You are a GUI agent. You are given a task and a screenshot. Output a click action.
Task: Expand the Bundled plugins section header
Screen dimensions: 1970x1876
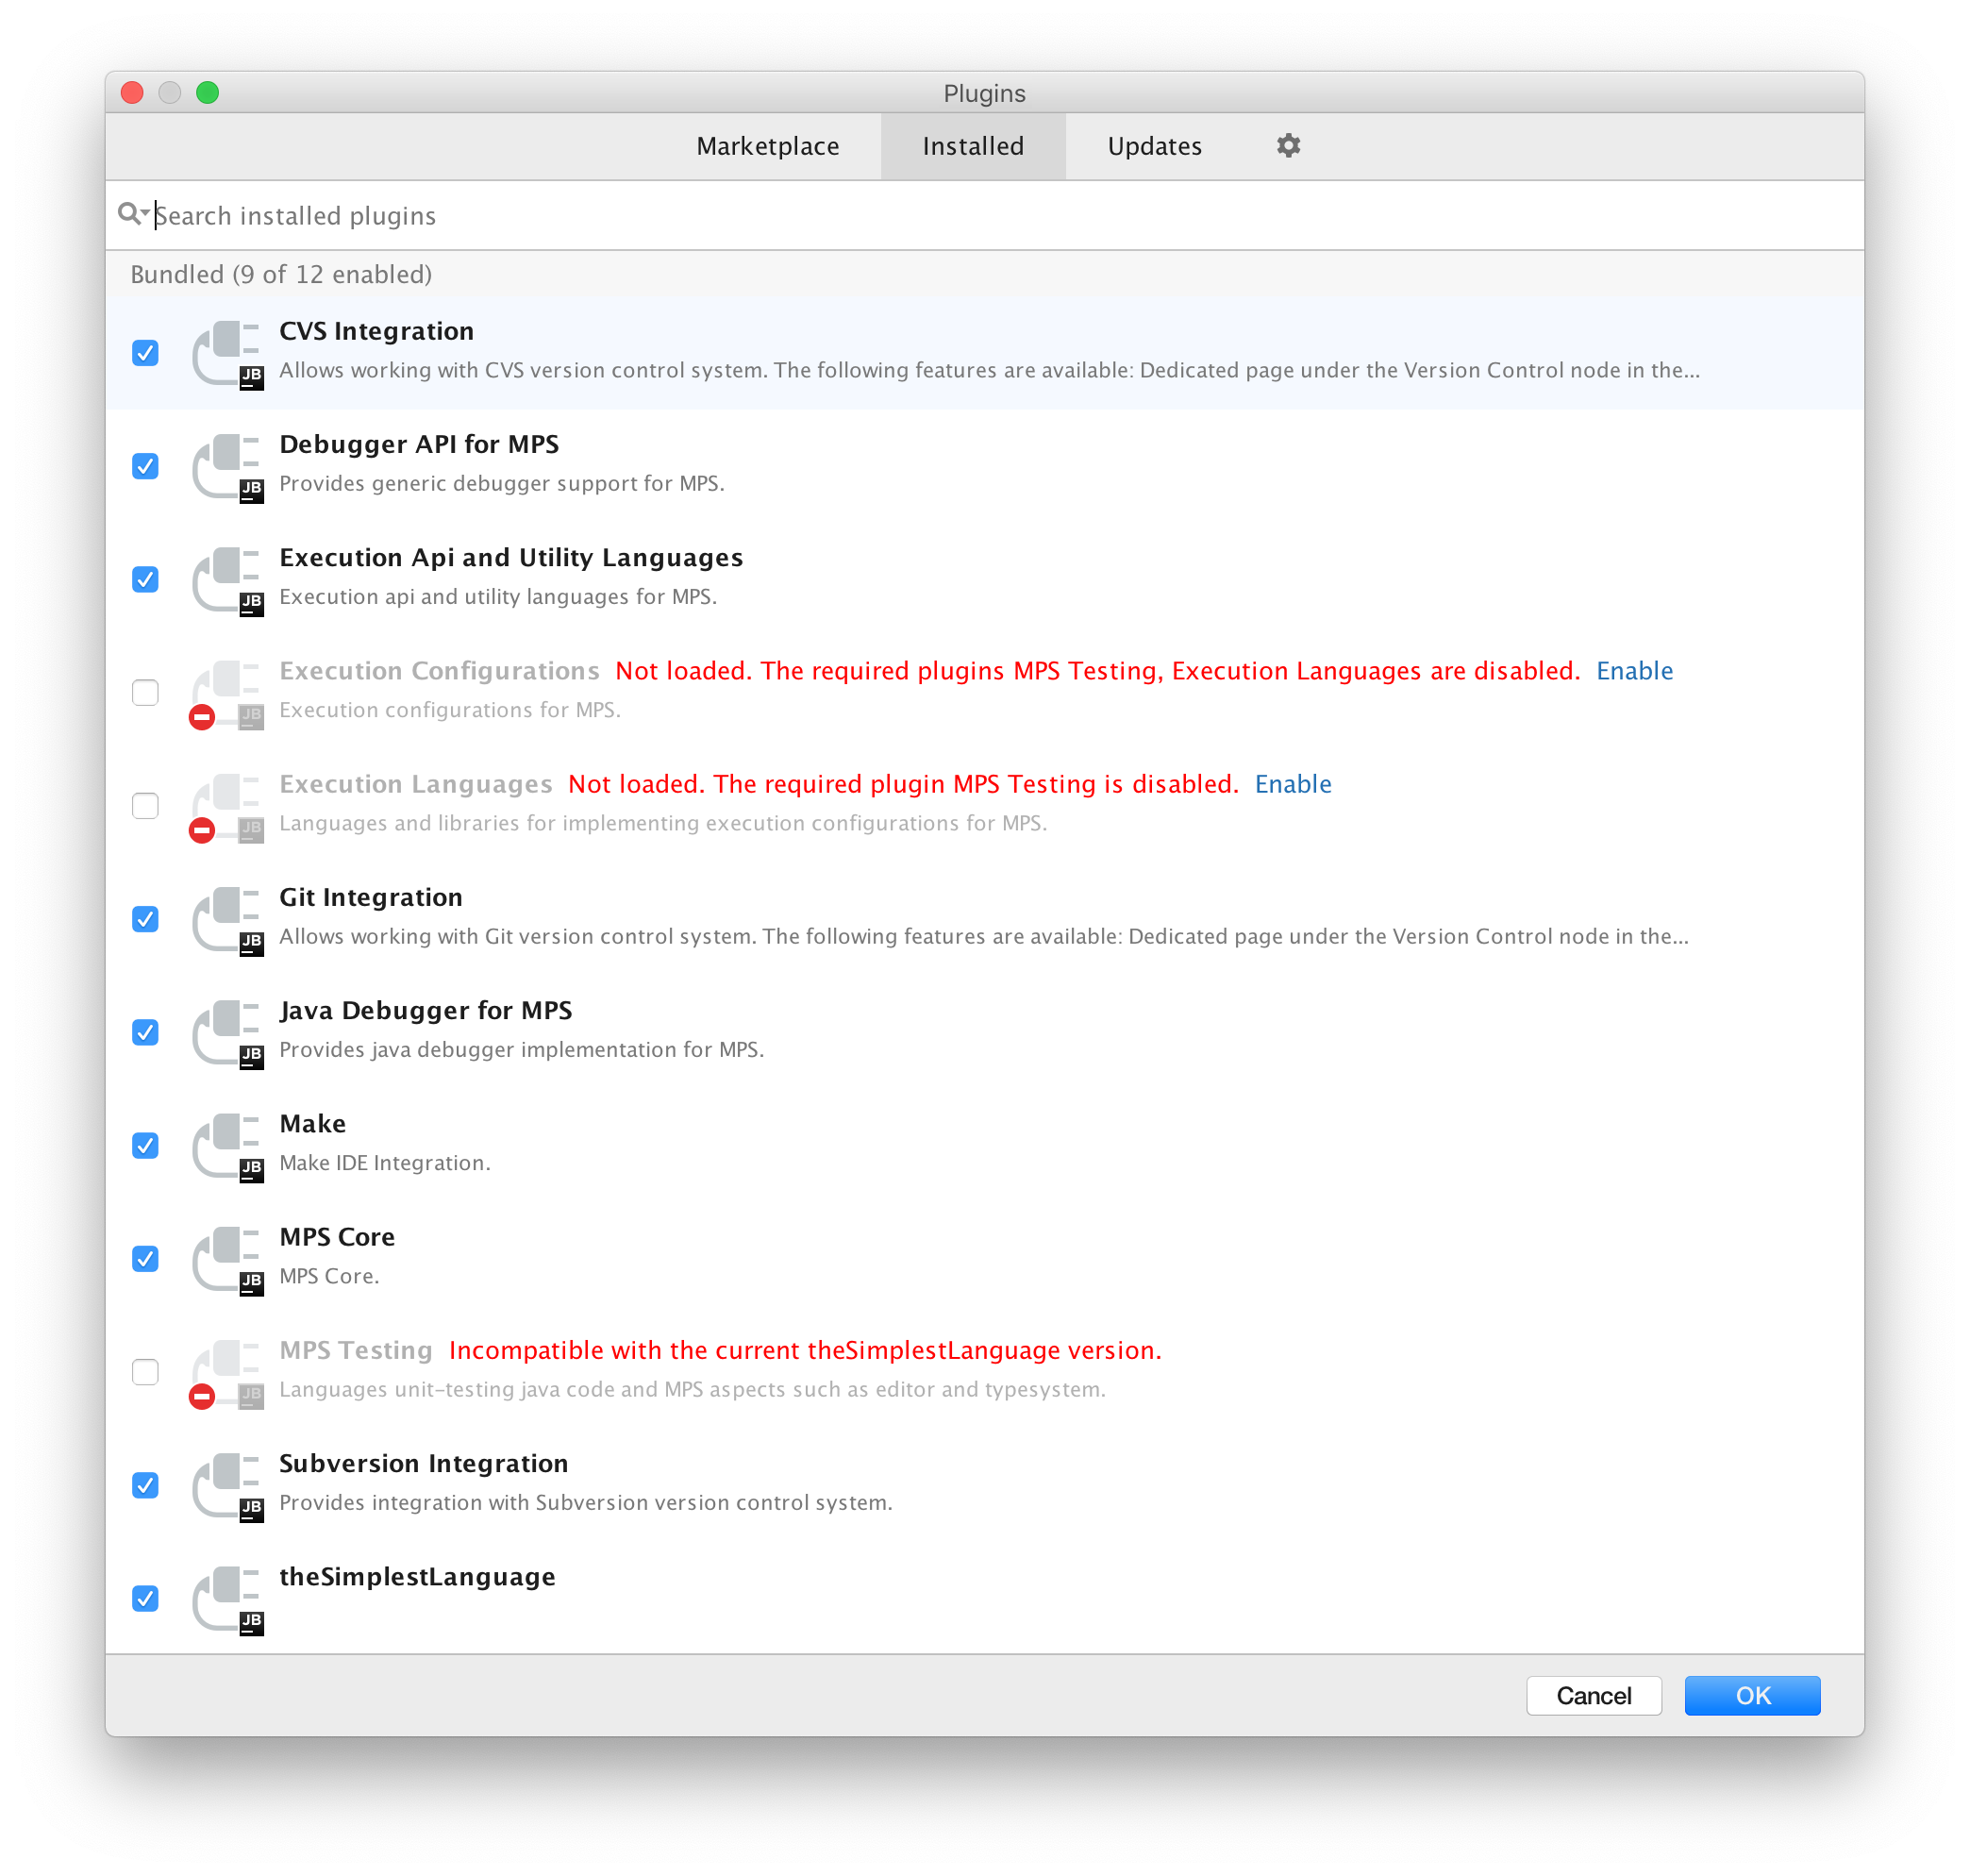point(279,273)
